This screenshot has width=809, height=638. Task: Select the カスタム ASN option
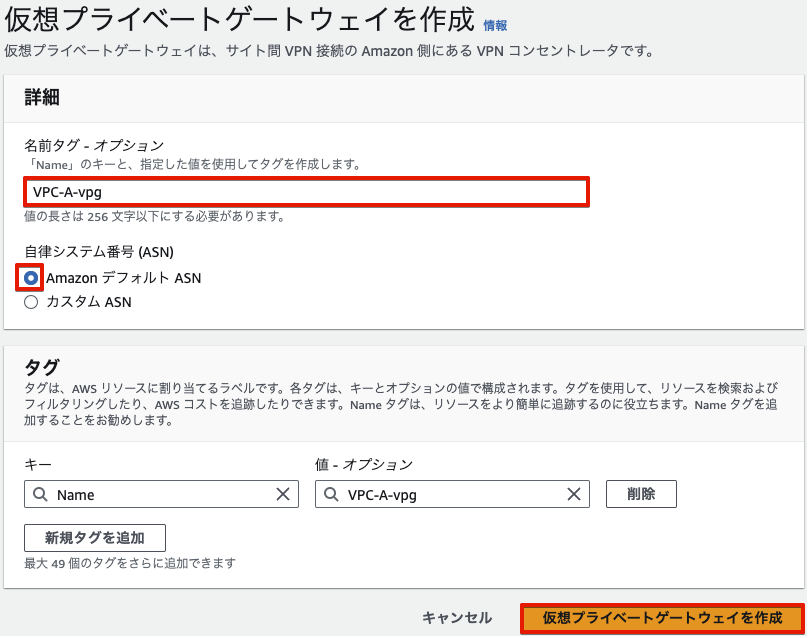(x=31, y=302)
